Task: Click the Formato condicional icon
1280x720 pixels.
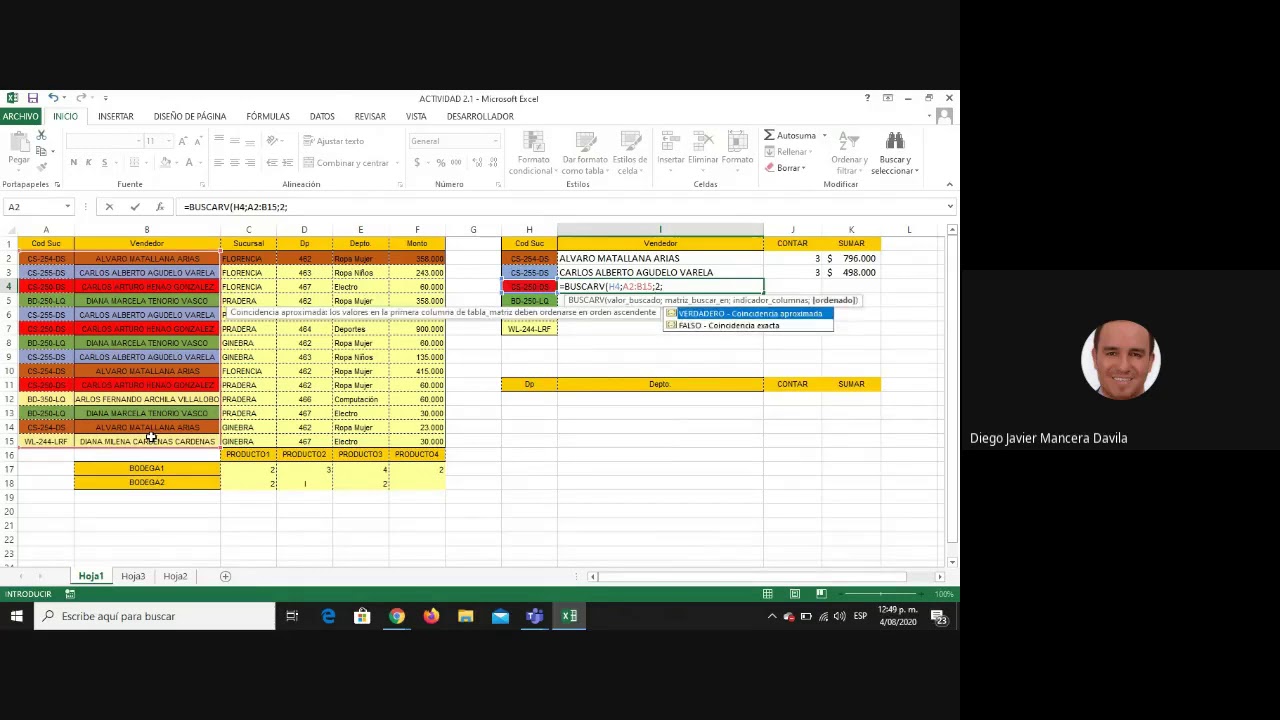Action: [x=533, y=142]
